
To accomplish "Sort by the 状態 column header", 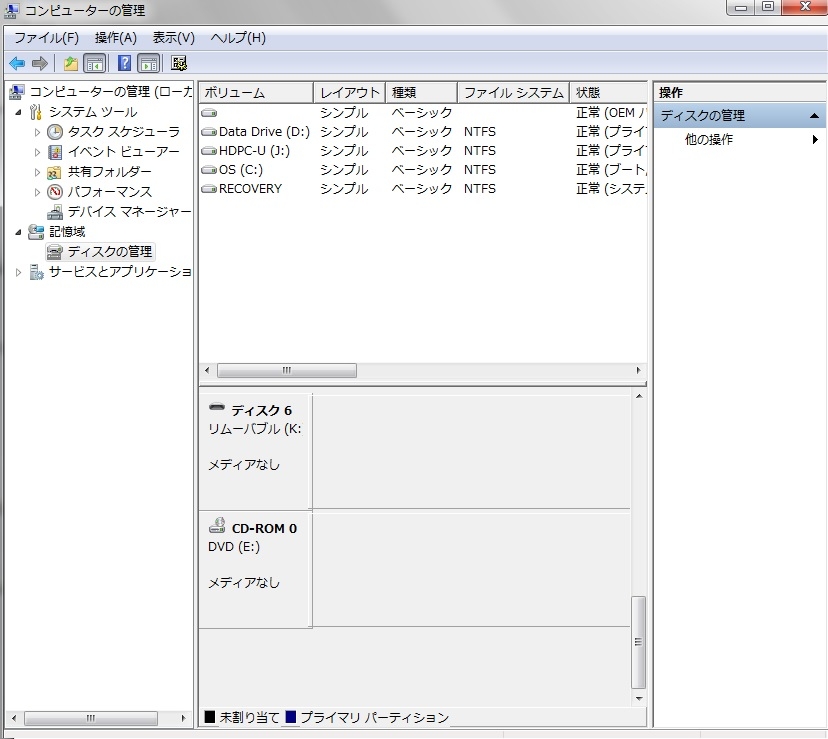I will (608, 93).
